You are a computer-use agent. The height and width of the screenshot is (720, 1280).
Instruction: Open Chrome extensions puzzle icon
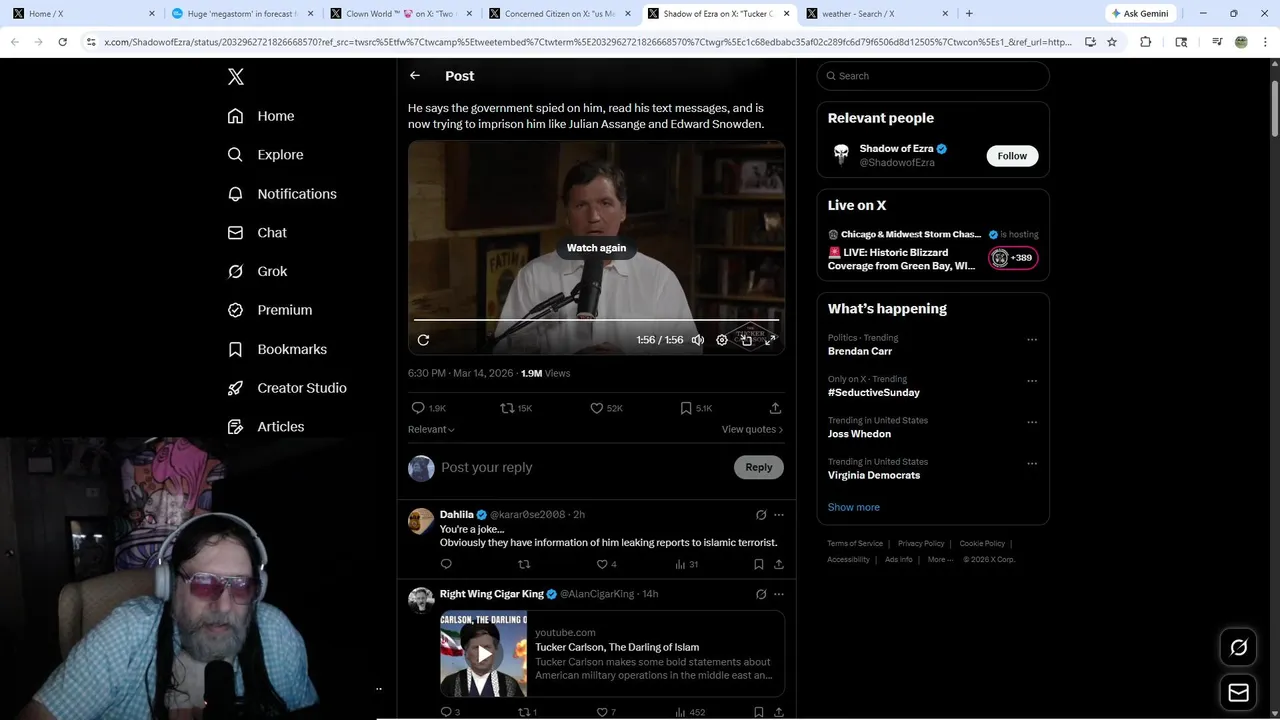pyautogui.click(x=1146, y=42)
